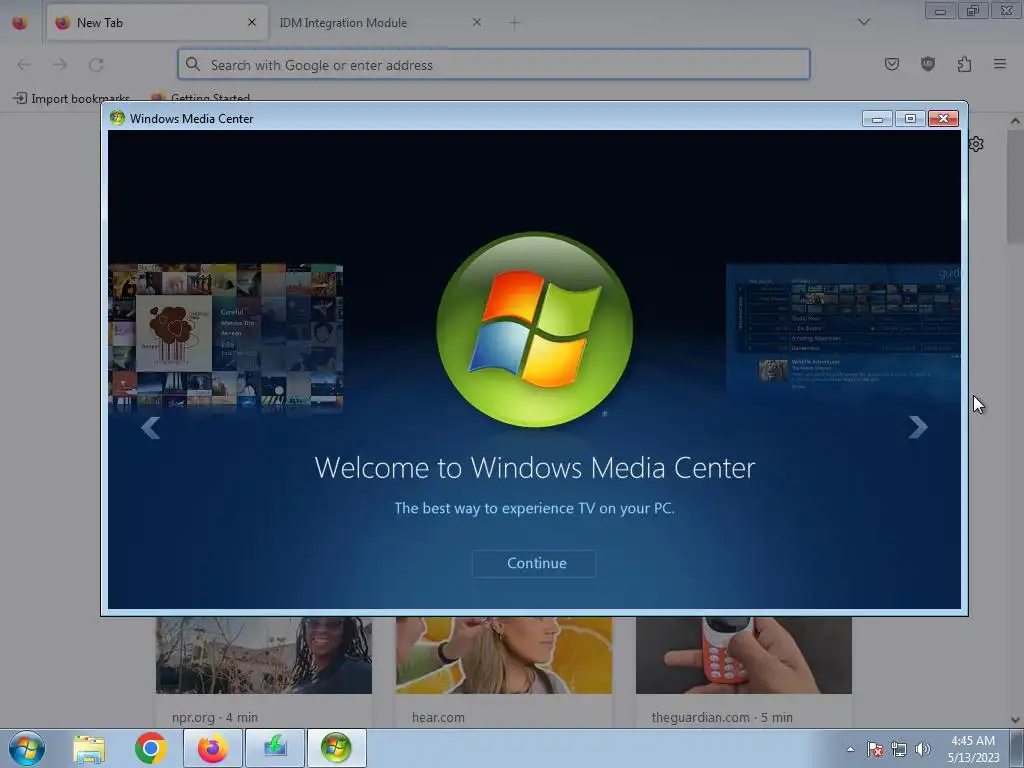The height and width of the screenshot is (768, 1024).
Task: Maximize the Windows Media Center window
Action: click(910, 119)
